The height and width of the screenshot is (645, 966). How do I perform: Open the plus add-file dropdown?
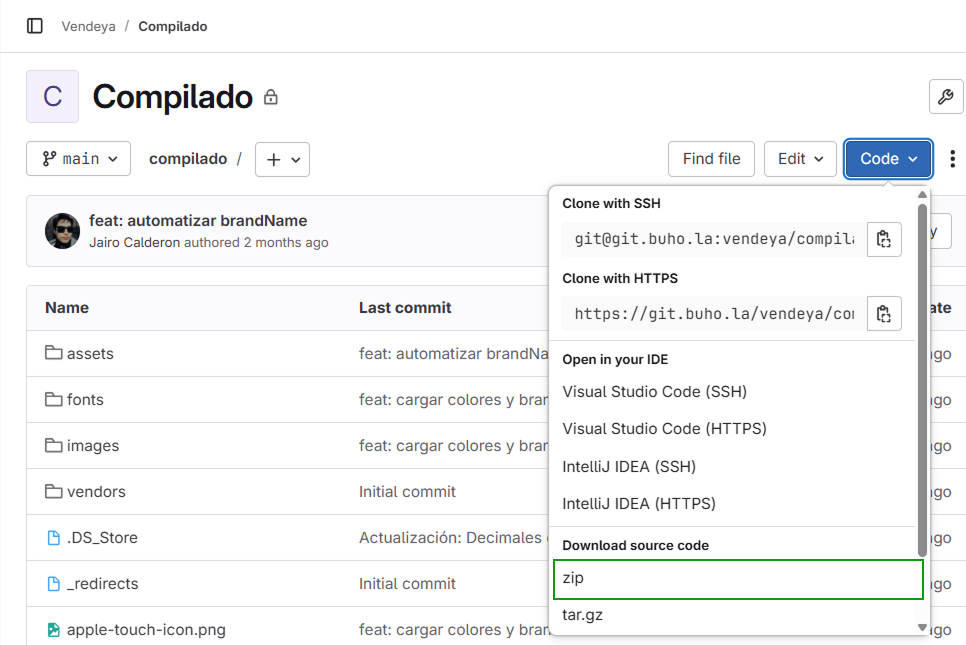282,159
